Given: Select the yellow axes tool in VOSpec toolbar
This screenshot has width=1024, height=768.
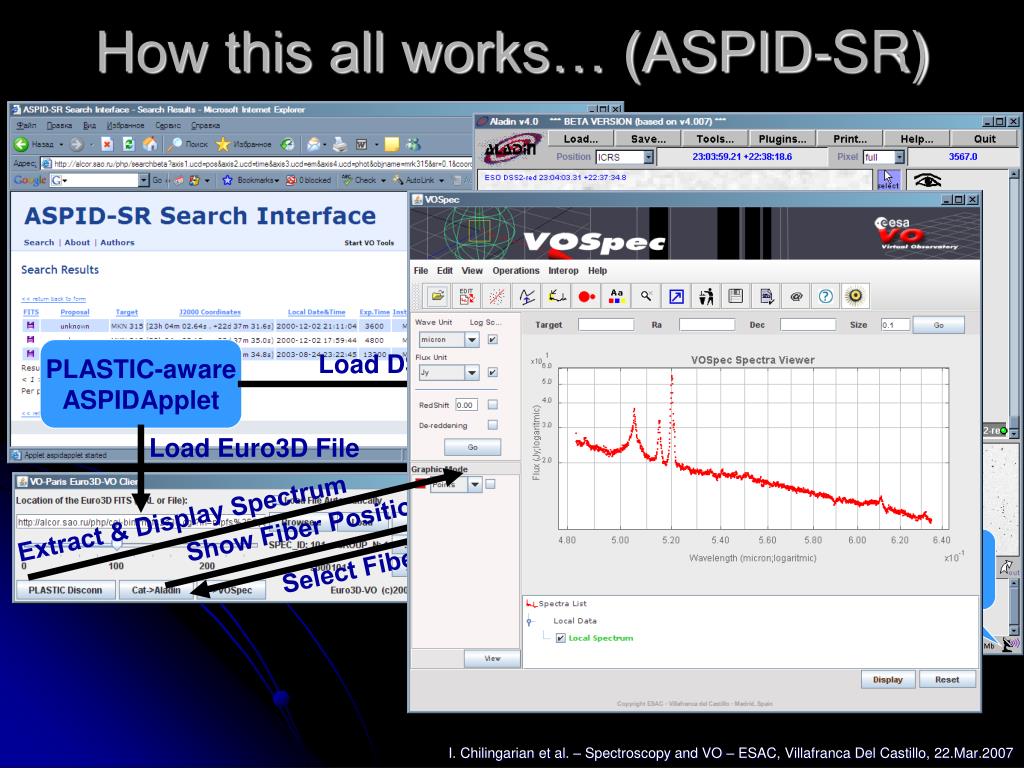Looking at the screenshot, I should 556,296.
